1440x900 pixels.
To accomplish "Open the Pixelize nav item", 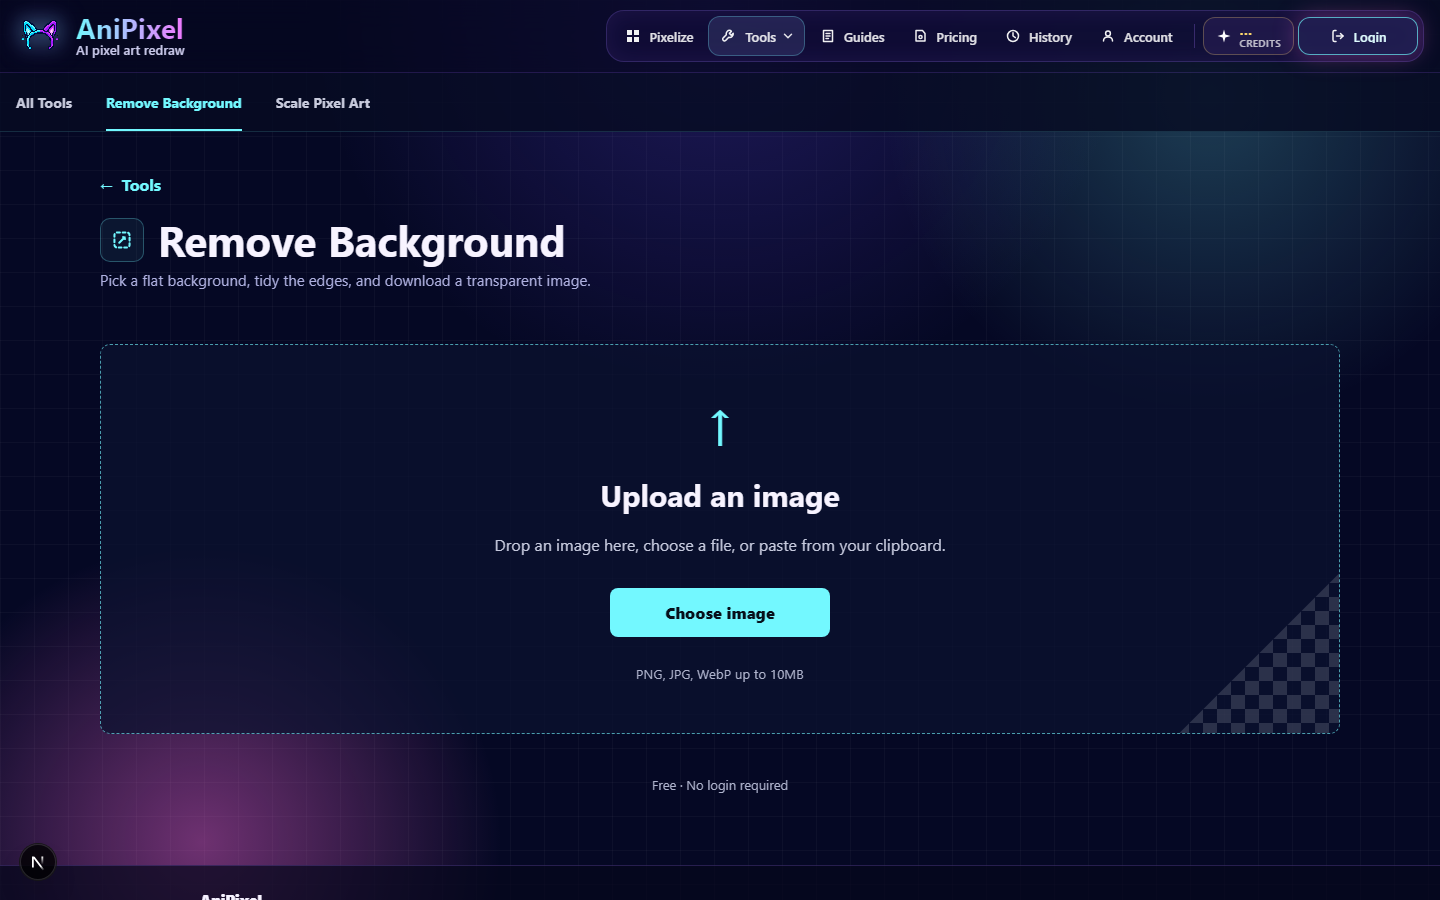I will (x=660, y=37).
